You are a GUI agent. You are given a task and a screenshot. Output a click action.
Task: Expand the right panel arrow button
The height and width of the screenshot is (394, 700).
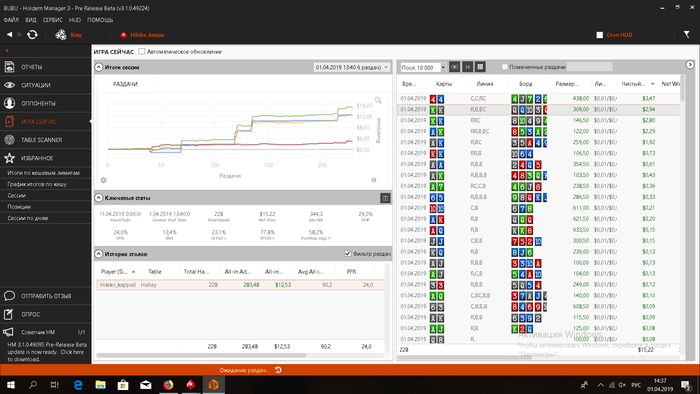click(x=690, y=65)
